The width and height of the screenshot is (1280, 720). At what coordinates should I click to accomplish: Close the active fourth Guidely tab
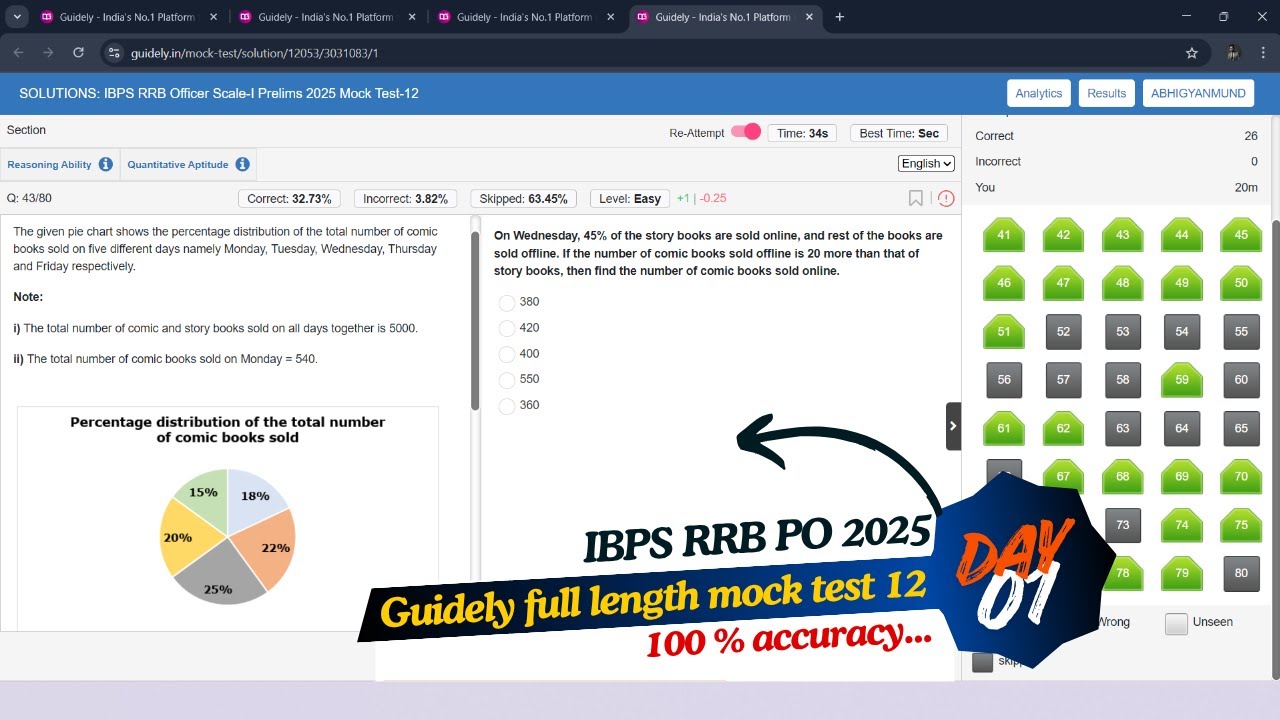(x=809, y=17)
